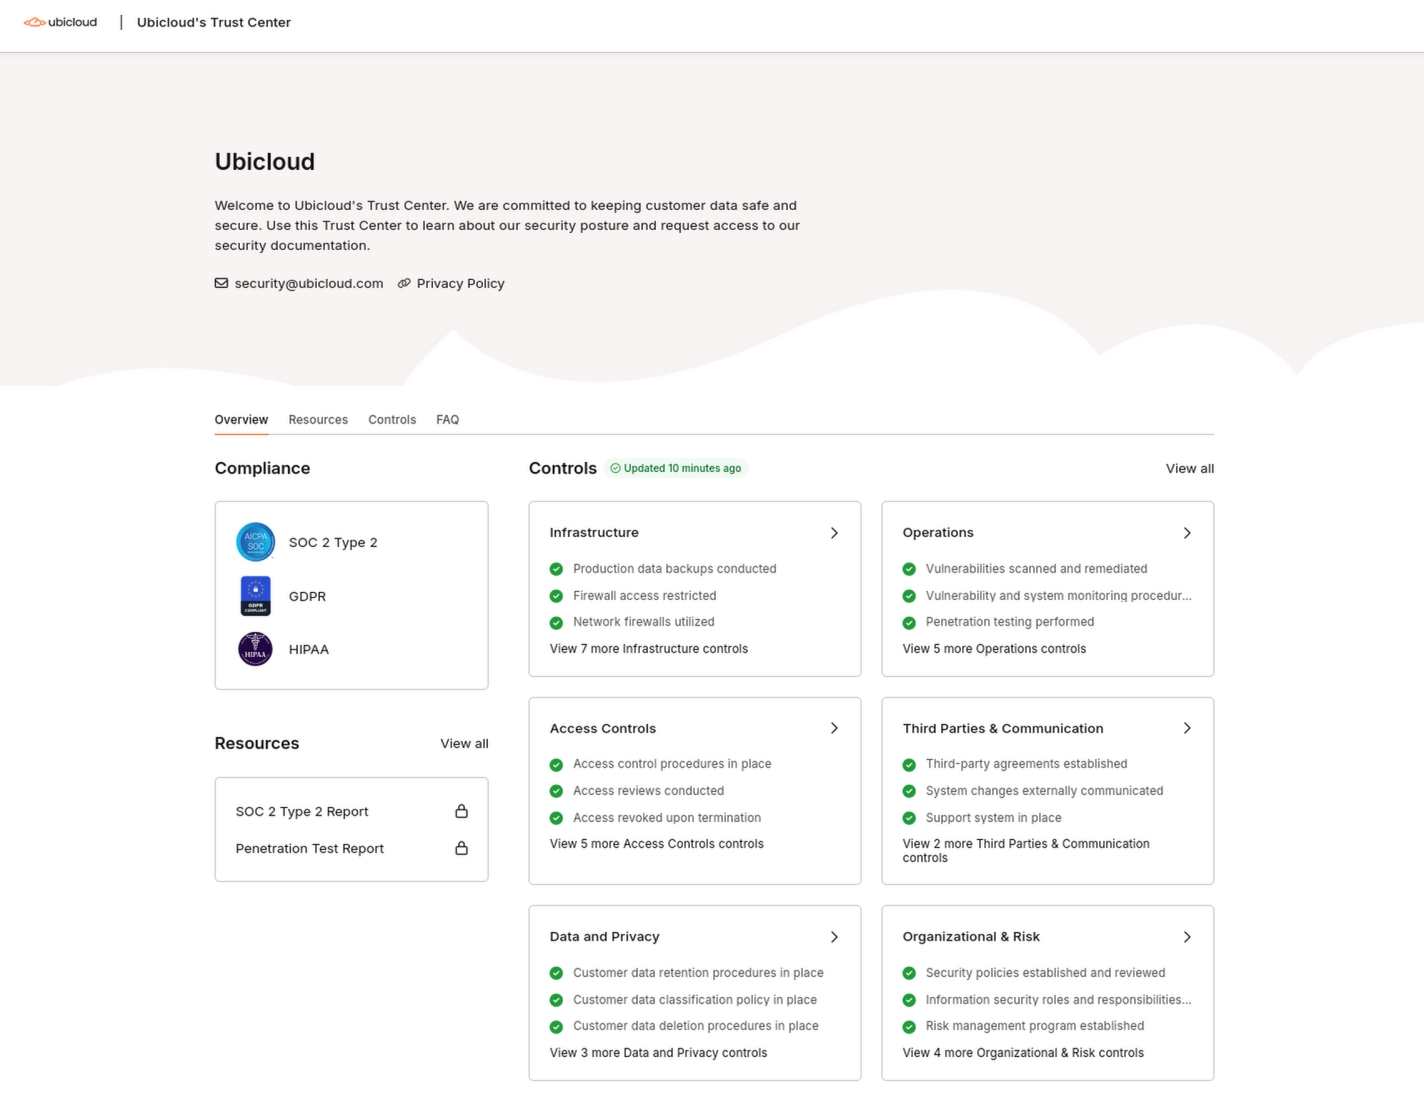Click View all next to Resources
The width and height of the screenshot is (1424, 1102).
point(464,743)
